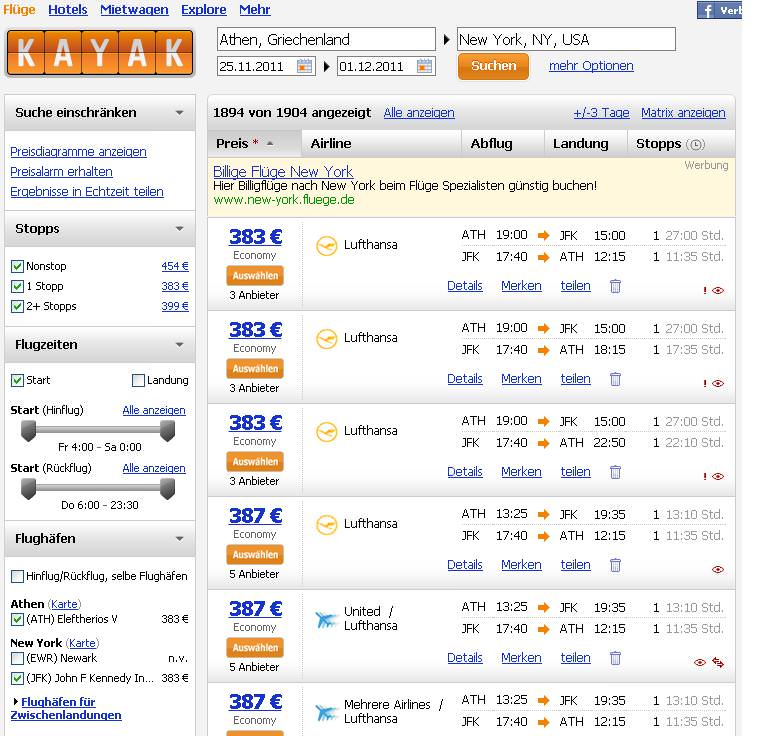The height and width of the screenshot is (736, 767).
Task: Select the Flüge tab
Action: (19, 9)
